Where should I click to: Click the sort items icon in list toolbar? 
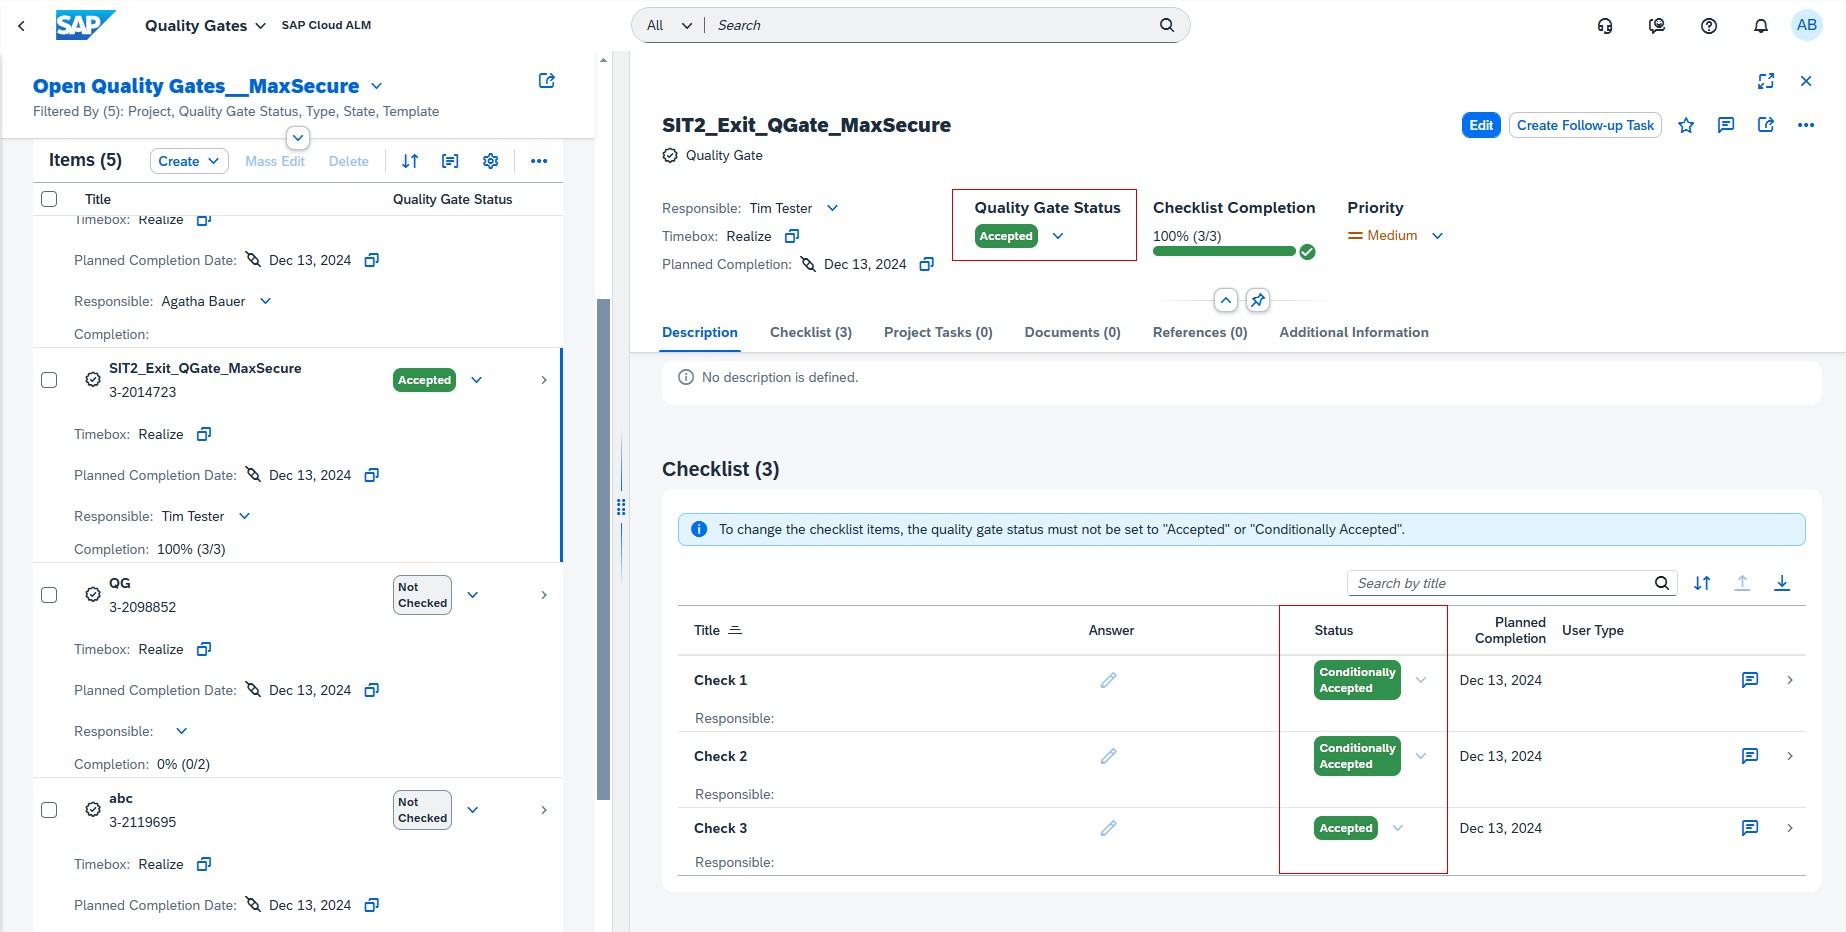[x=410, y=161]
